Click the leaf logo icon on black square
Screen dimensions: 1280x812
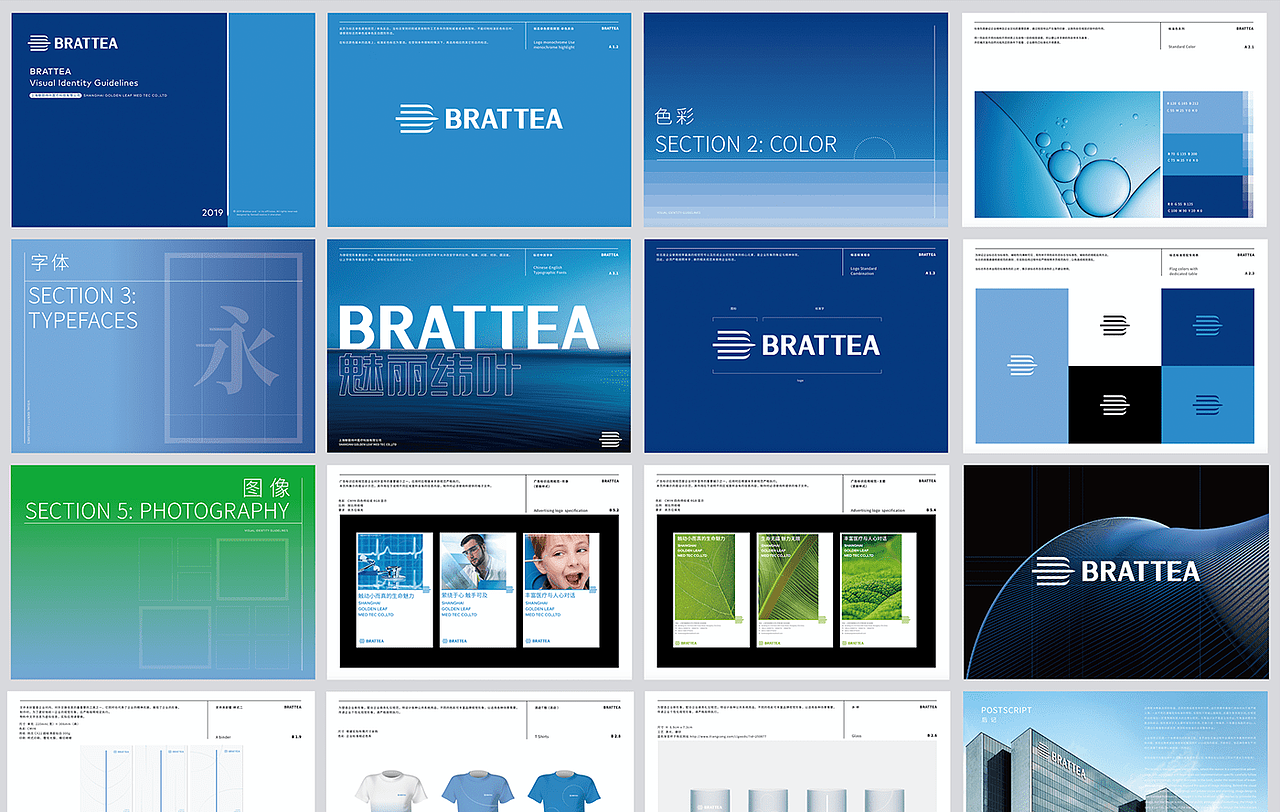[x=1114, y=405]
